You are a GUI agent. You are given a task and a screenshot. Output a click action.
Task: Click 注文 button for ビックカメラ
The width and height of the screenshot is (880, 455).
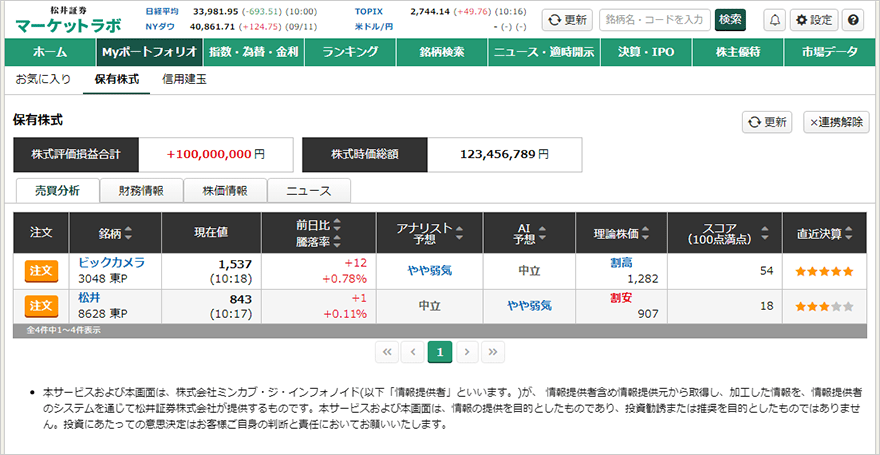coord(41,272)
